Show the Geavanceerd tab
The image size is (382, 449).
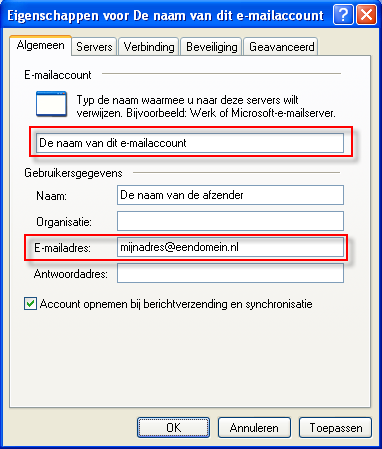[281, 47]
